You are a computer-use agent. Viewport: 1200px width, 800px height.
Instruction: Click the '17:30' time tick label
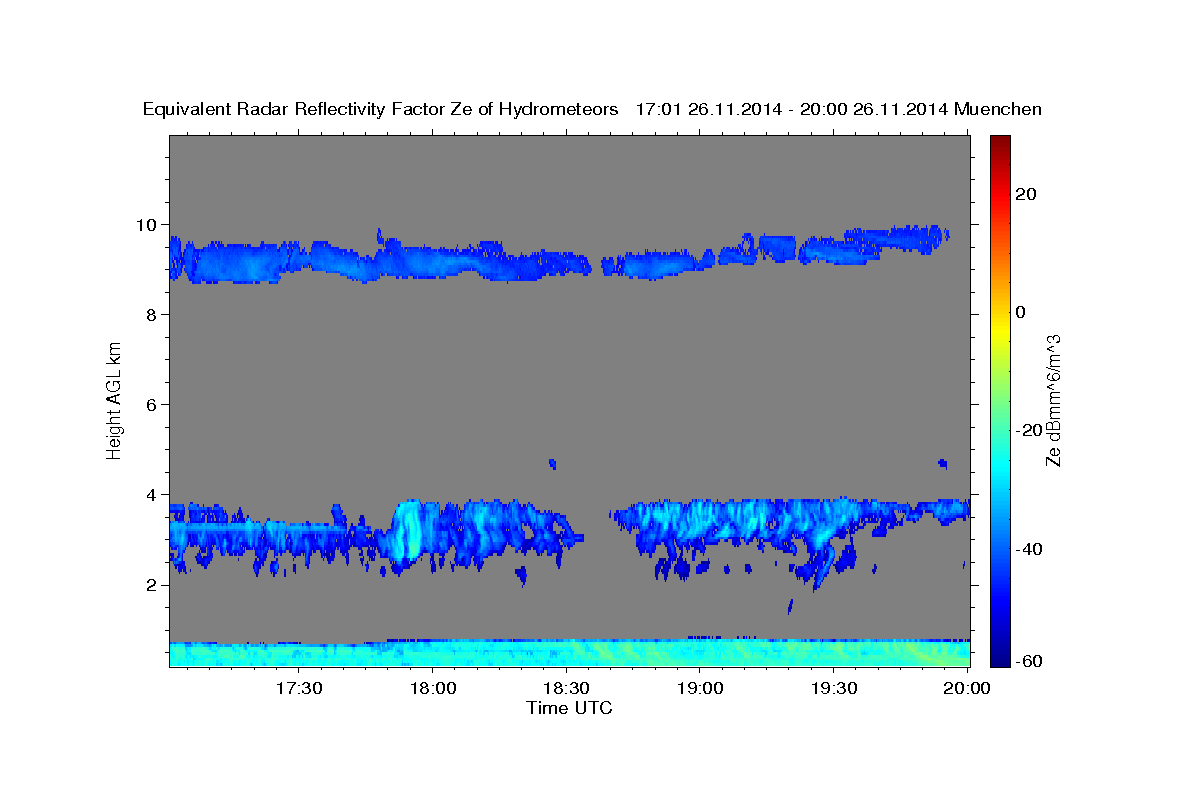tap(298, 688)
